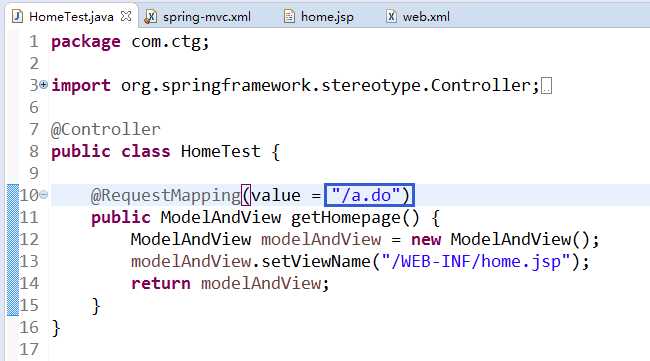
Task: Click line number 7 in the gutter
Action: 34,129
